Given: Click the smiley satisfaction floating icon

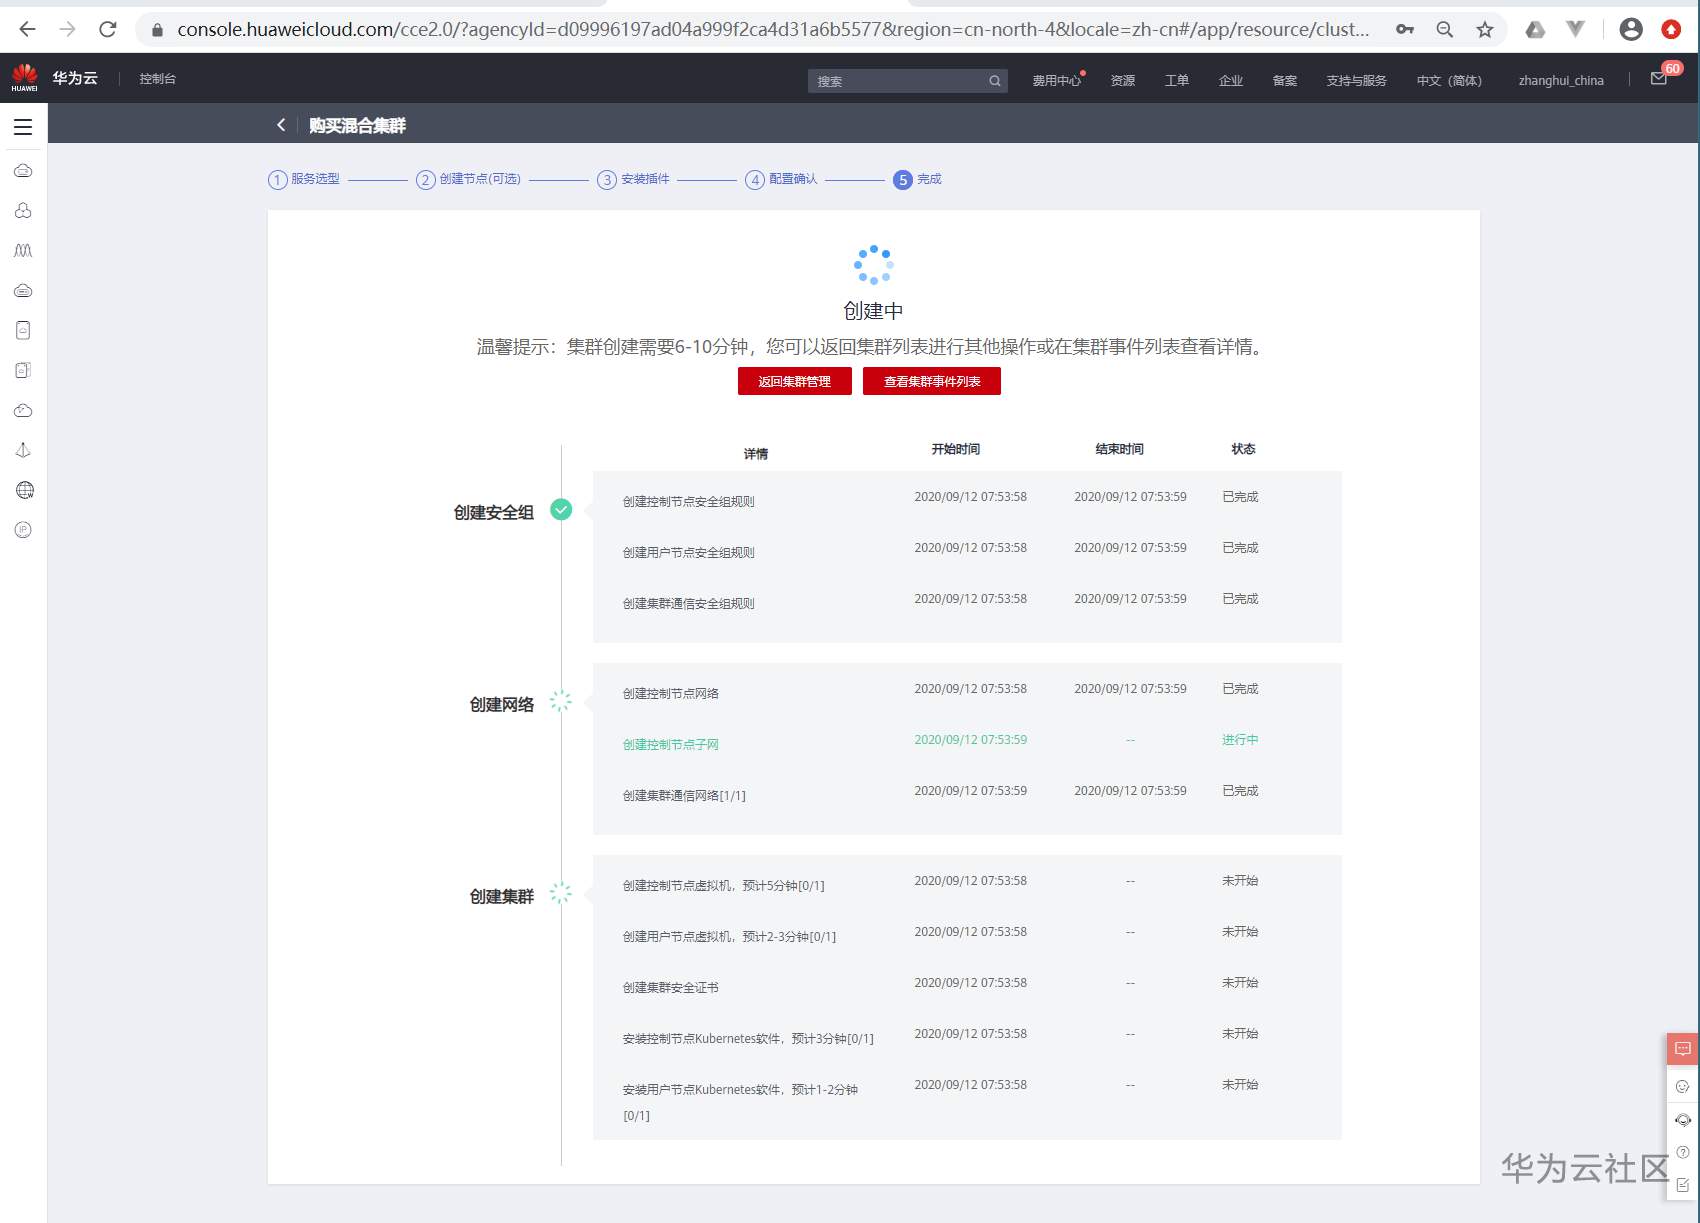Looking at the screenshot, I should click(x=1682, y=1086).
